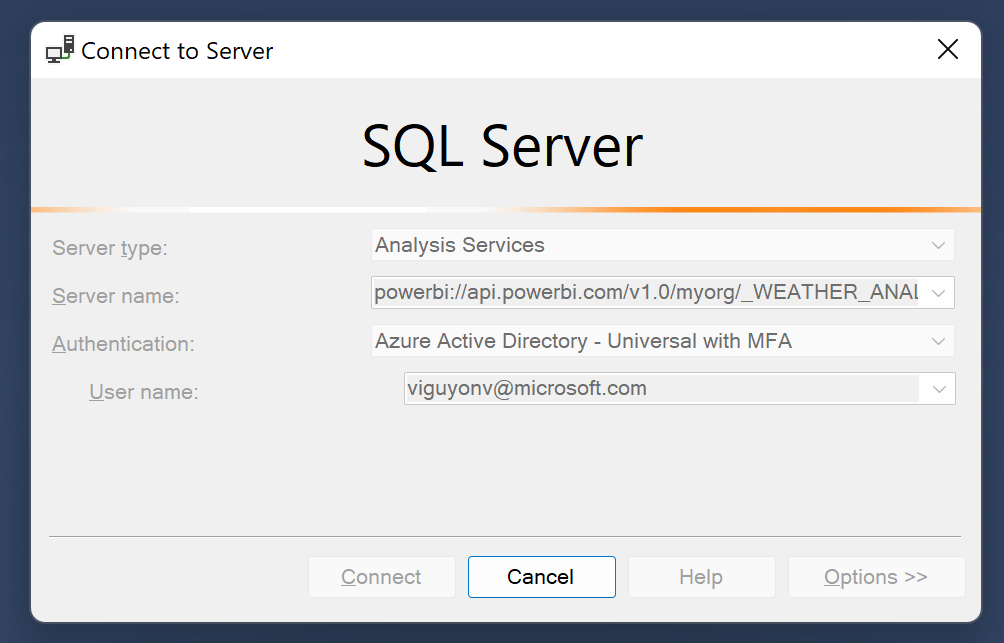Open the Server type dropdown arrow
This screenshot has width=1004, height=643.
(x=938, y=245)
